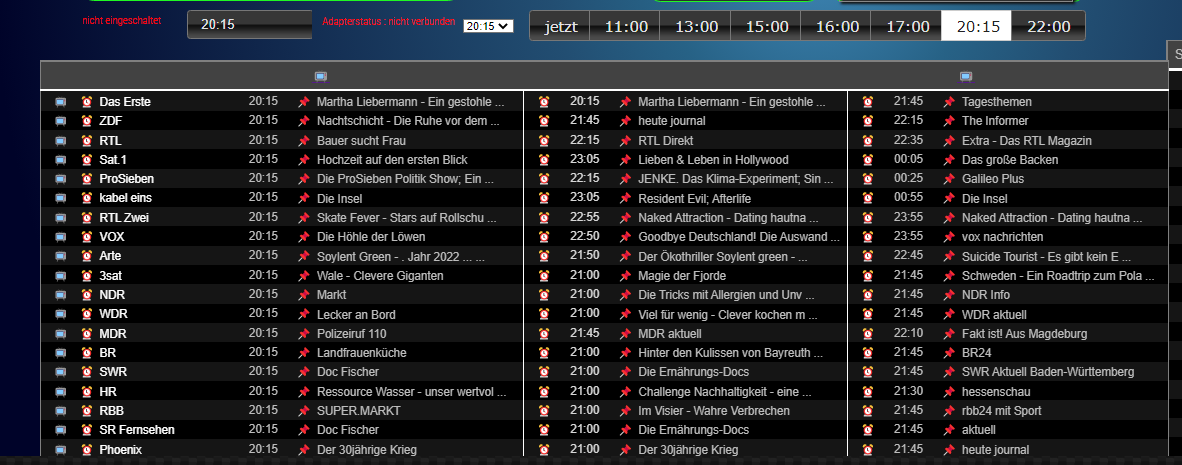Pin the show Bauer sucht Frau
The height and width of the screenshot is (465, 1182).
304,140
